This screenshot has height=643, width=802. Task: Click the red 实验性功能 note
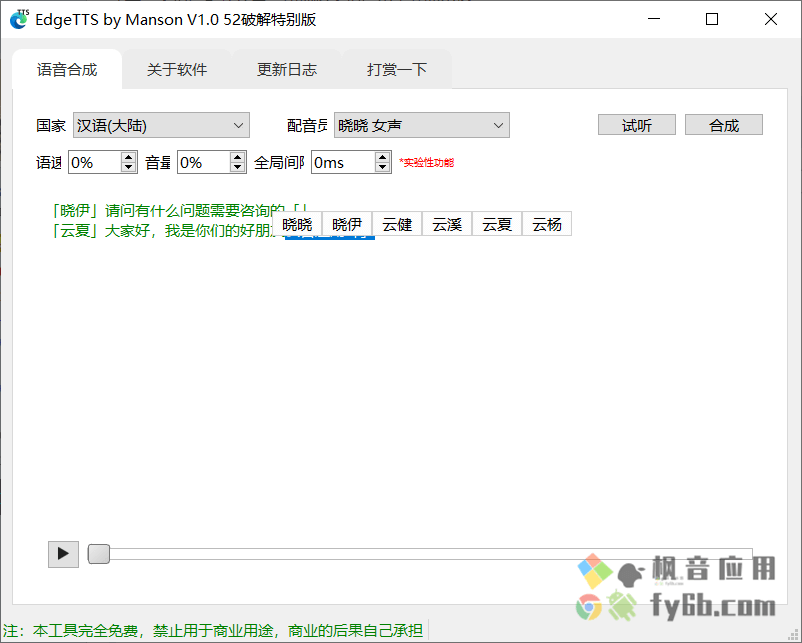(427, 163)
